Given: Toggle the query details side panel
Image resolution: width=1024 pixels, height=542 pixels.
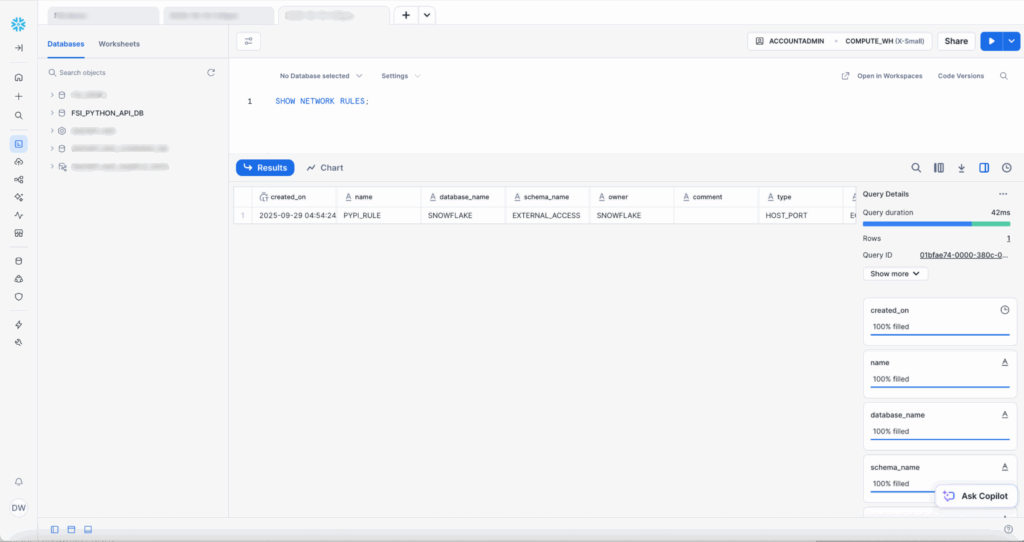Looking at the screenshot, I should pos(984,168).
